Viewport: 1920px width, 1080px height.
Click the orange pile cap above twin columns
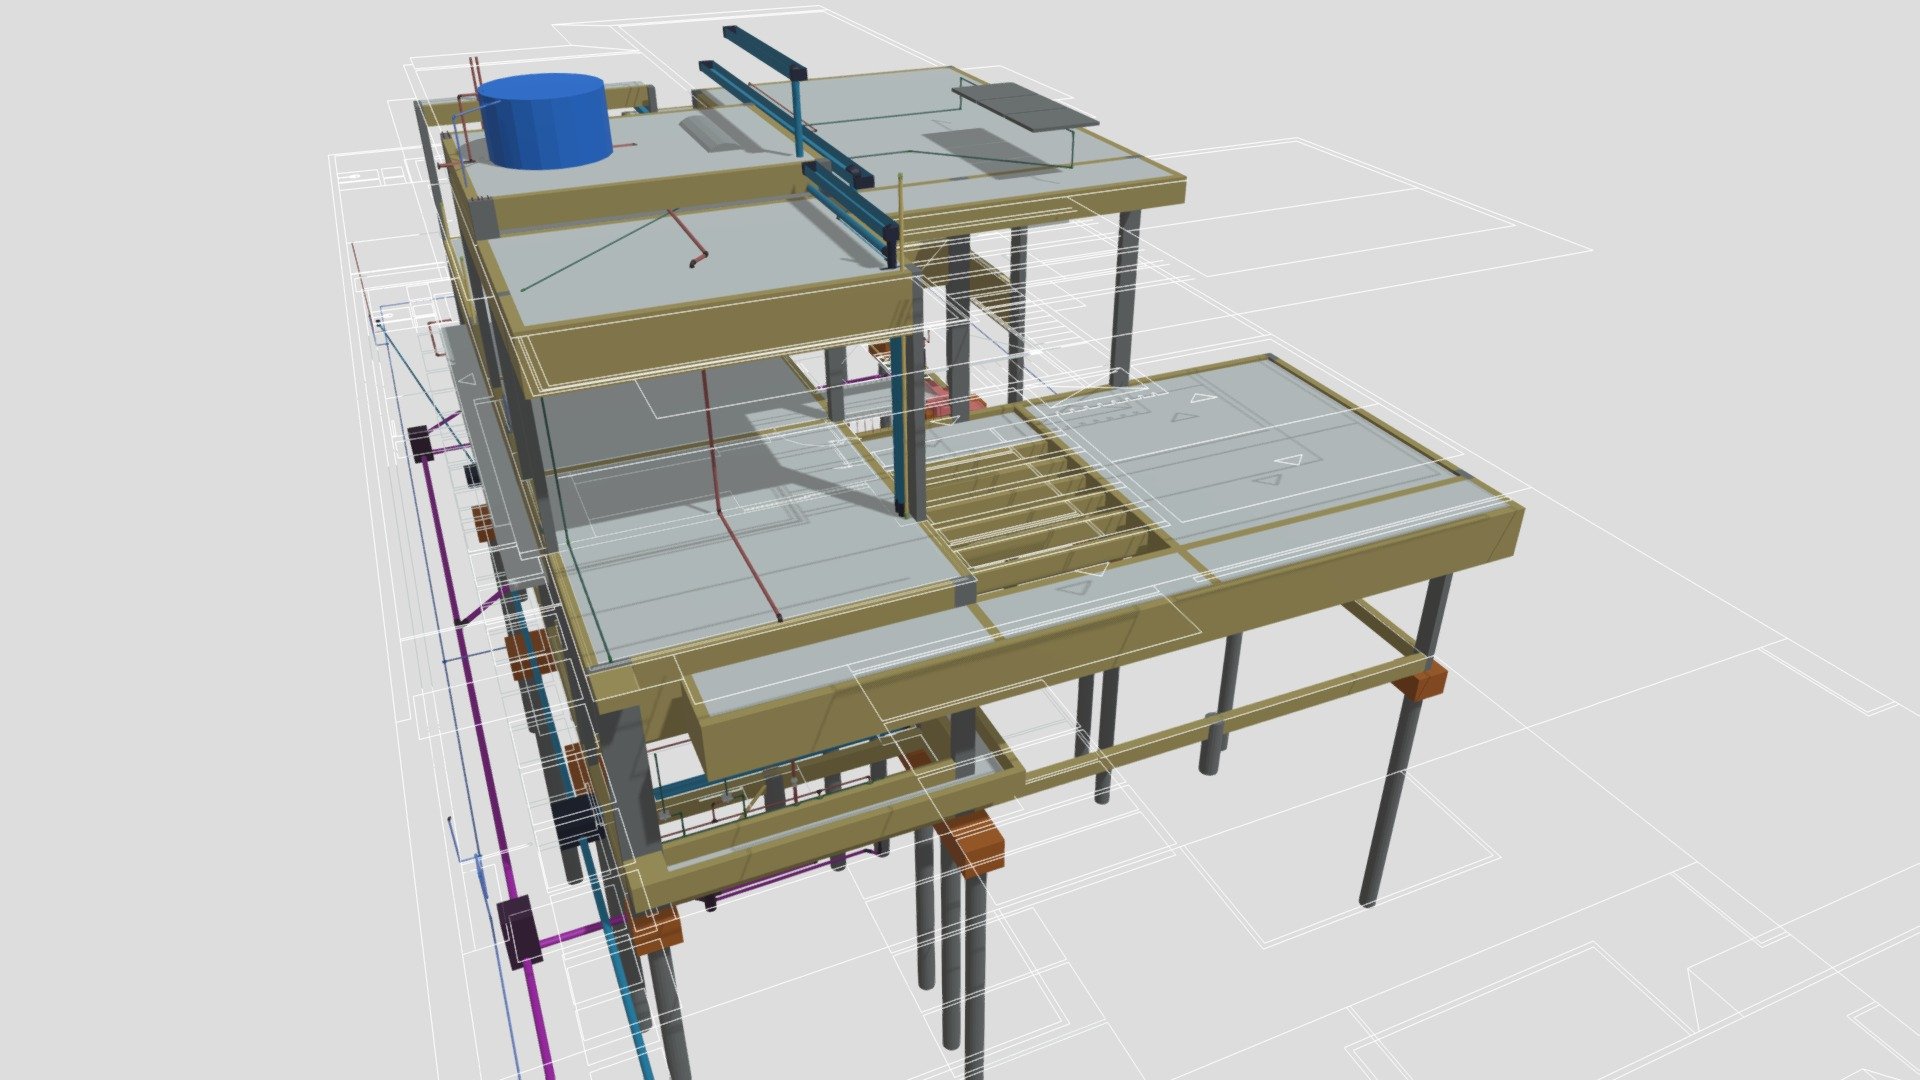pyautogui.click(x=971, y=842)
